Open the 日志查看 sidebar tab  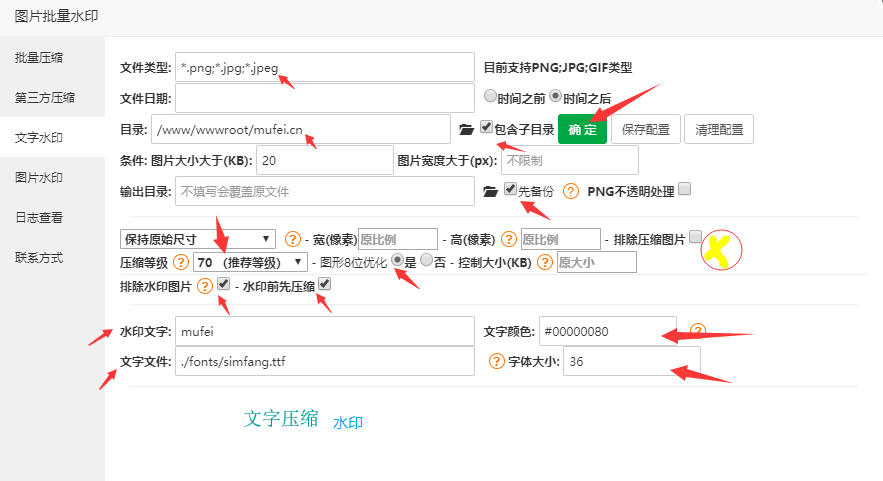[39, 217]
